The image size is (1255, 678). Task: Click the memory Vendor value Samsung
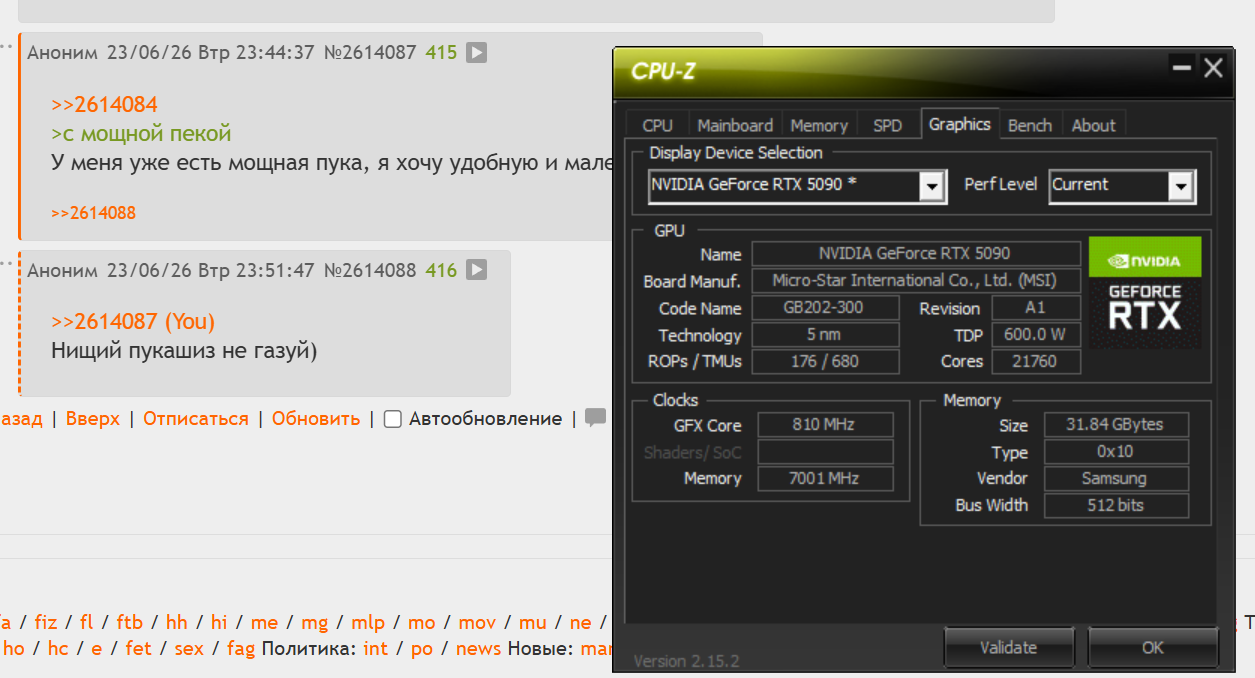1116,479
